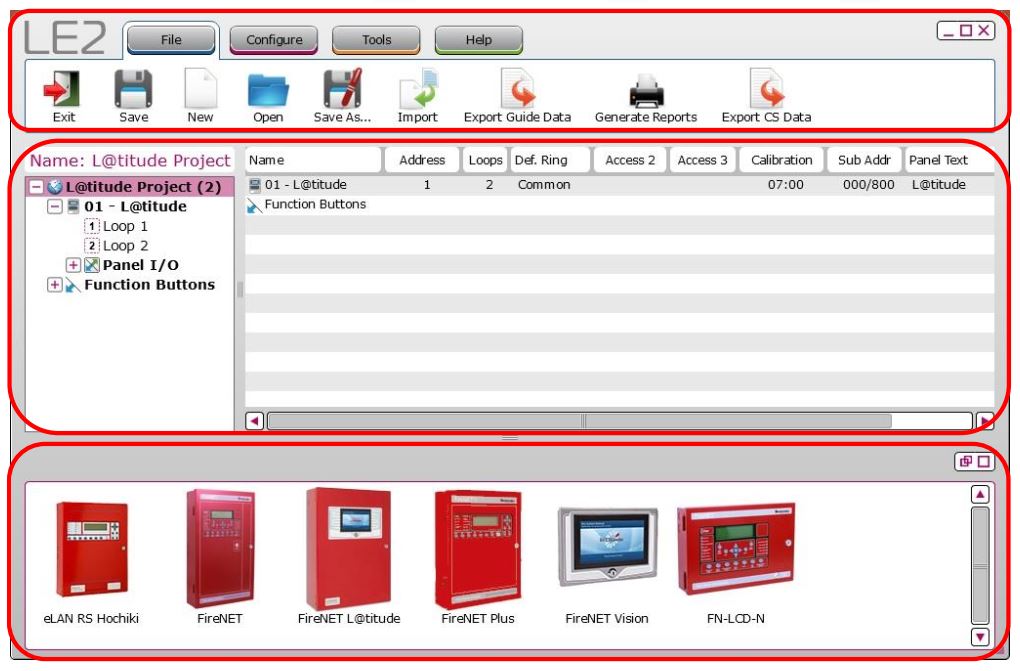Click the panel gallery scroll up arrow
The width and height of the screenshot is (1020, 671).
point(980,495)
